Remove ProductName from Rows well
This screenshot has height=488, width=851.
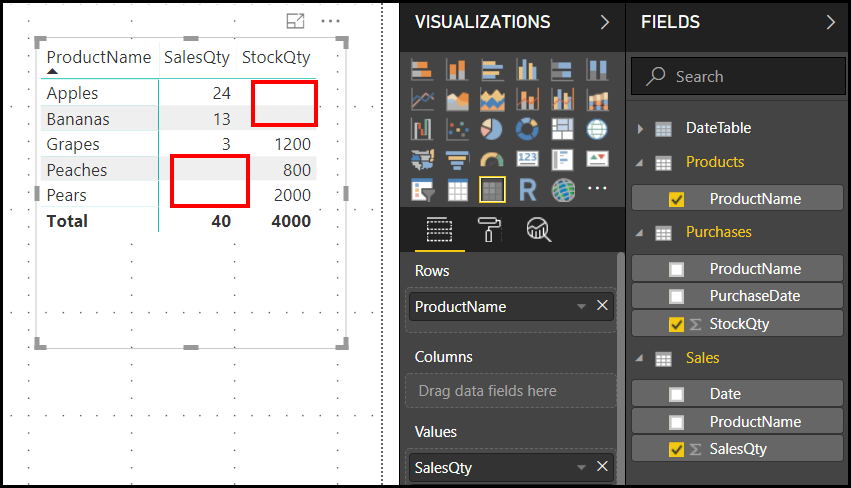point(602,306)
